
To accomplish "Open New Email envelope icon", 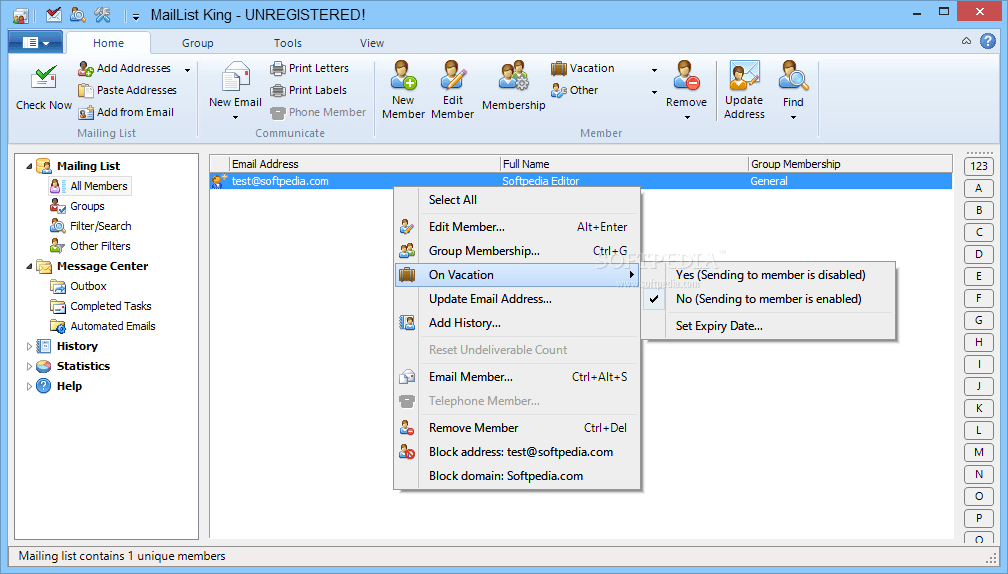I will 235,76.
